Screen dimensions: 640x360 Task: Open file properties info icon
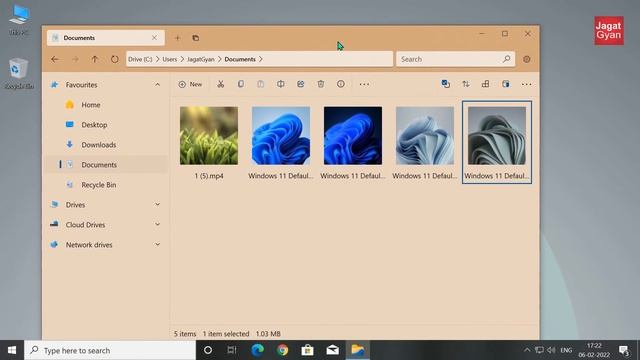[x=340, y=84]
